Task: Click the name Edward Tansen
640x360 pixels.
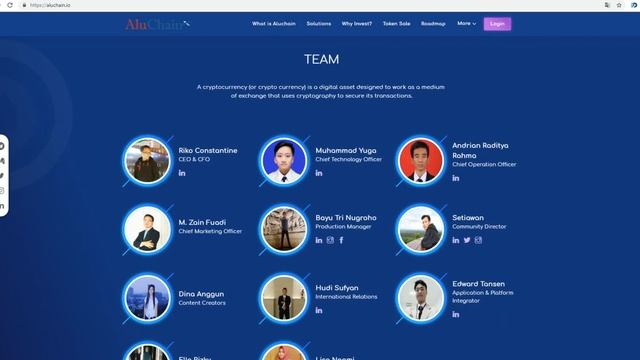Action: tap(478, 284)
